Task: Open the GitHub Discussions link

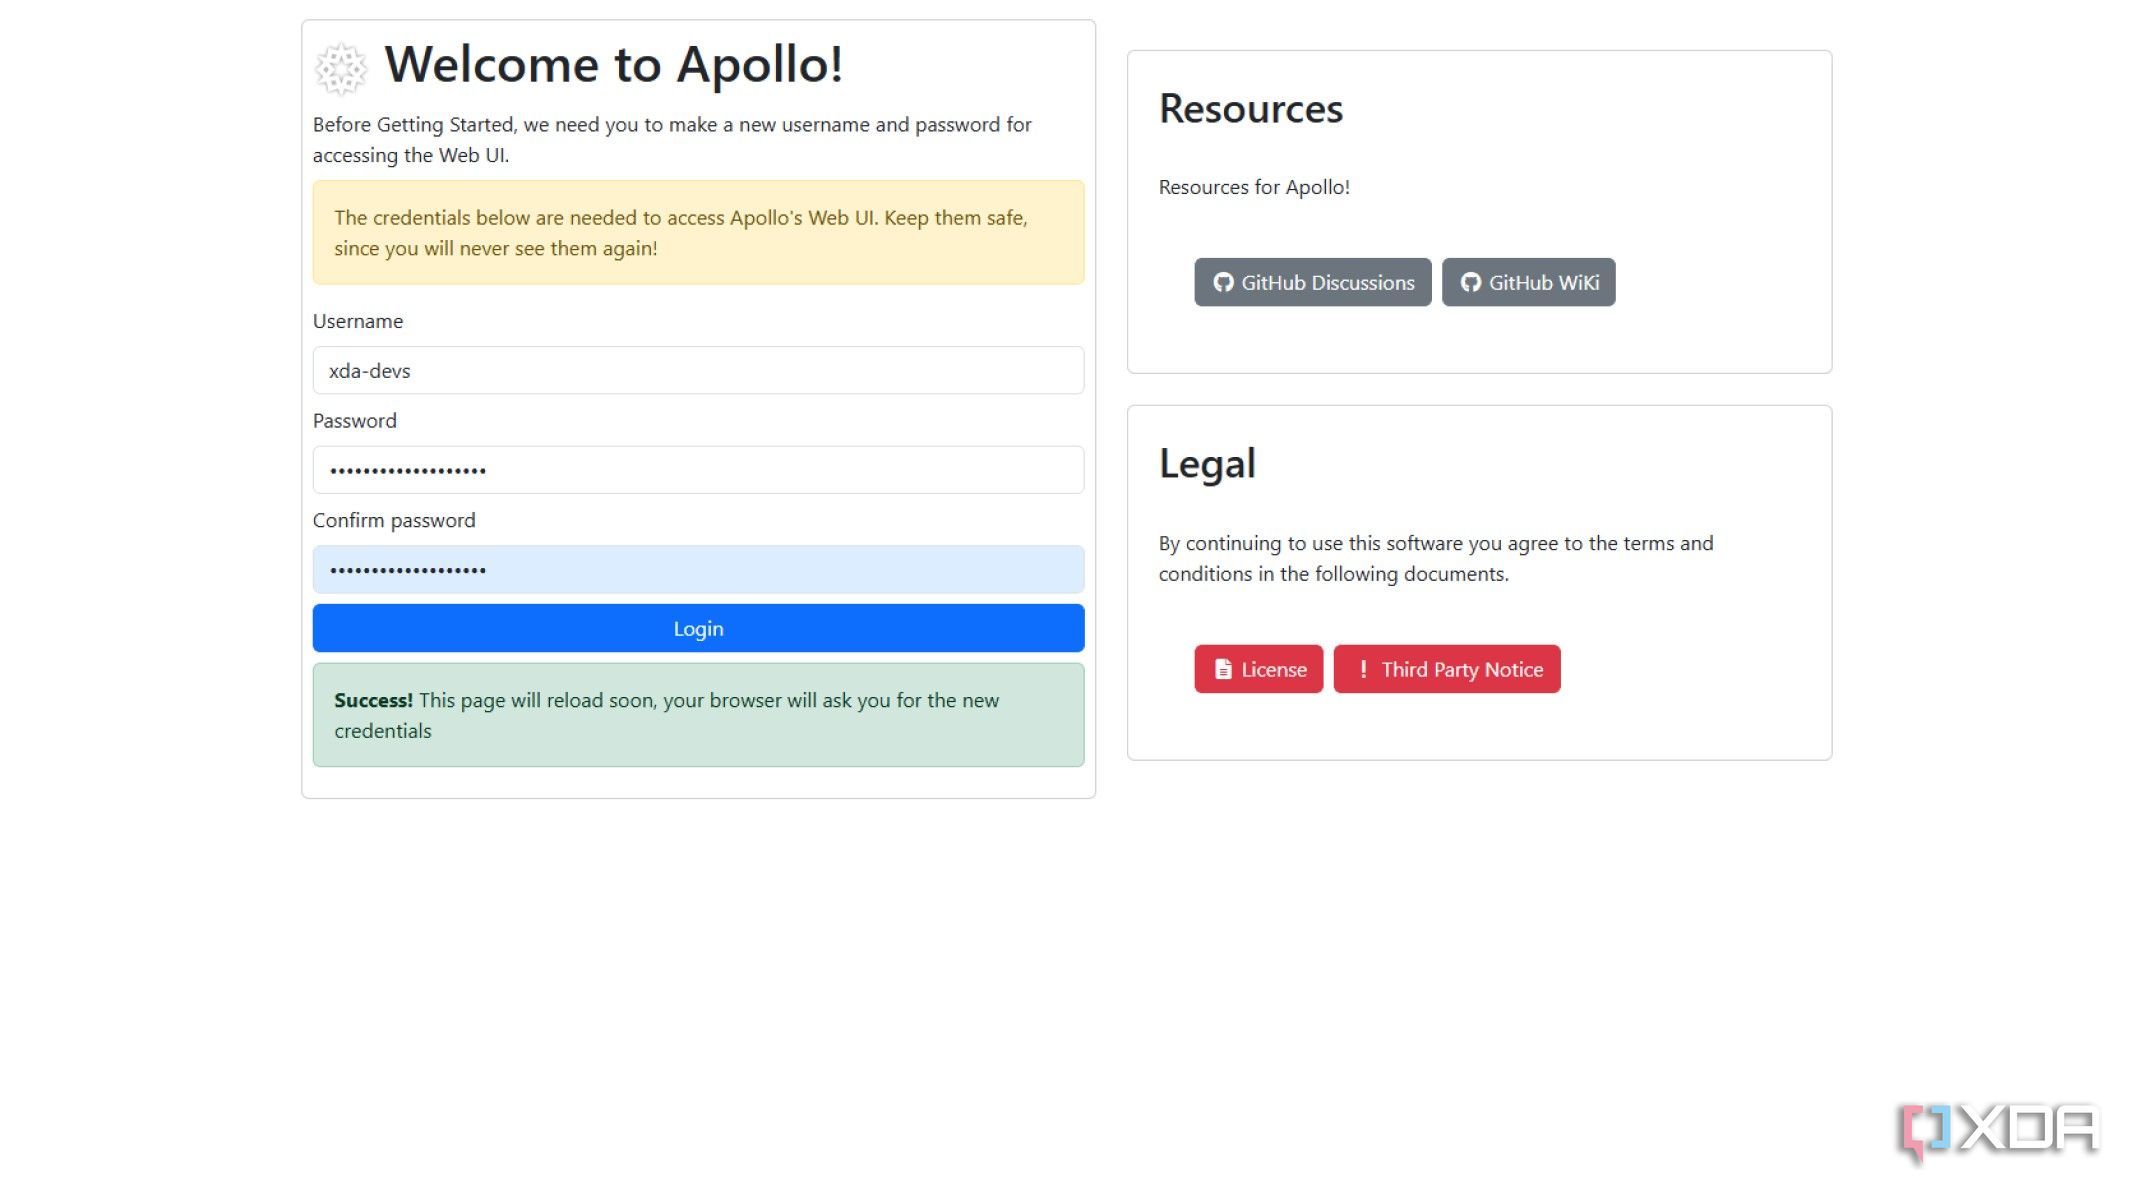Action: pyautogui.click(x=1326, y=283)
